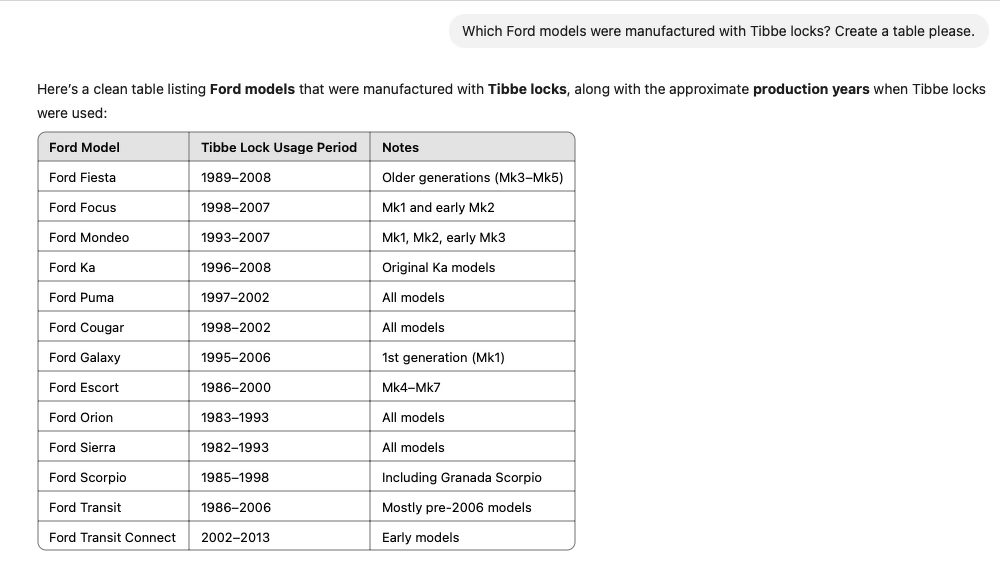Screen dimensions: 1000x587
Task: Click the 'Ford Sierra' table cell
Action: pos(82,447)
